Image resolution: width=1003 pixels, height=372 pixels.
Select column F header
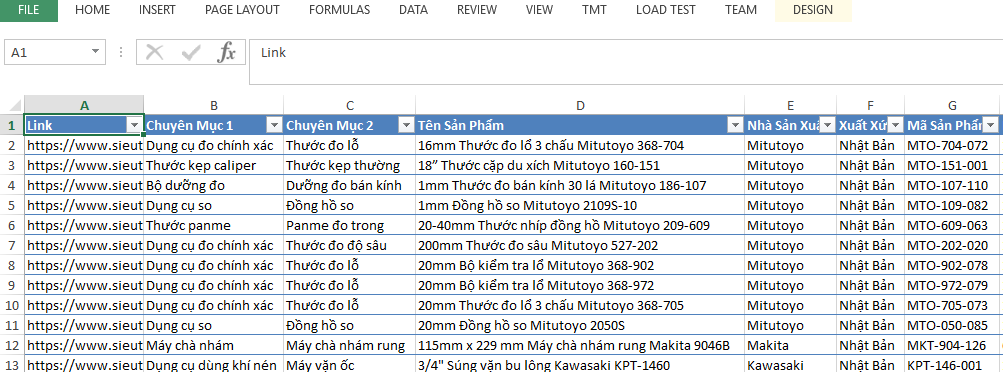(x=870, y=105)
